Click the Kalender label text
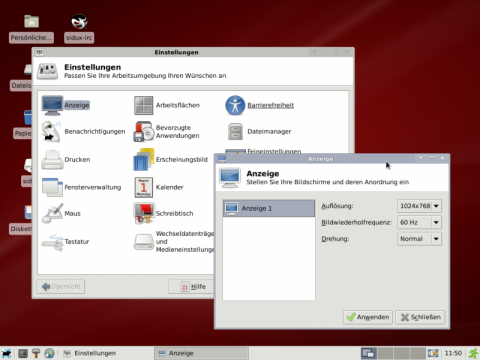 170,187
